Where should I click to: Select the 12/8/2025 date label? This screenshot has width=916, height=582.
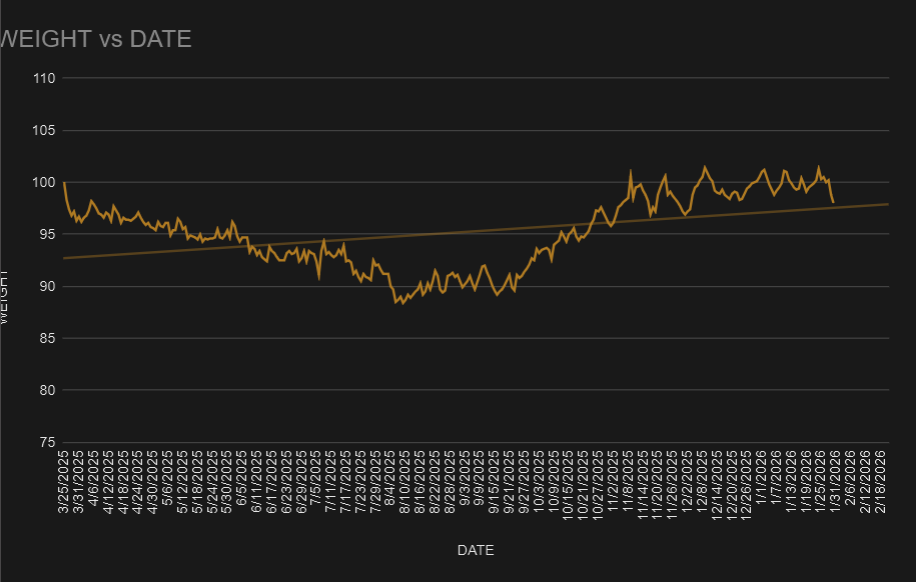[x=702, y=481]
